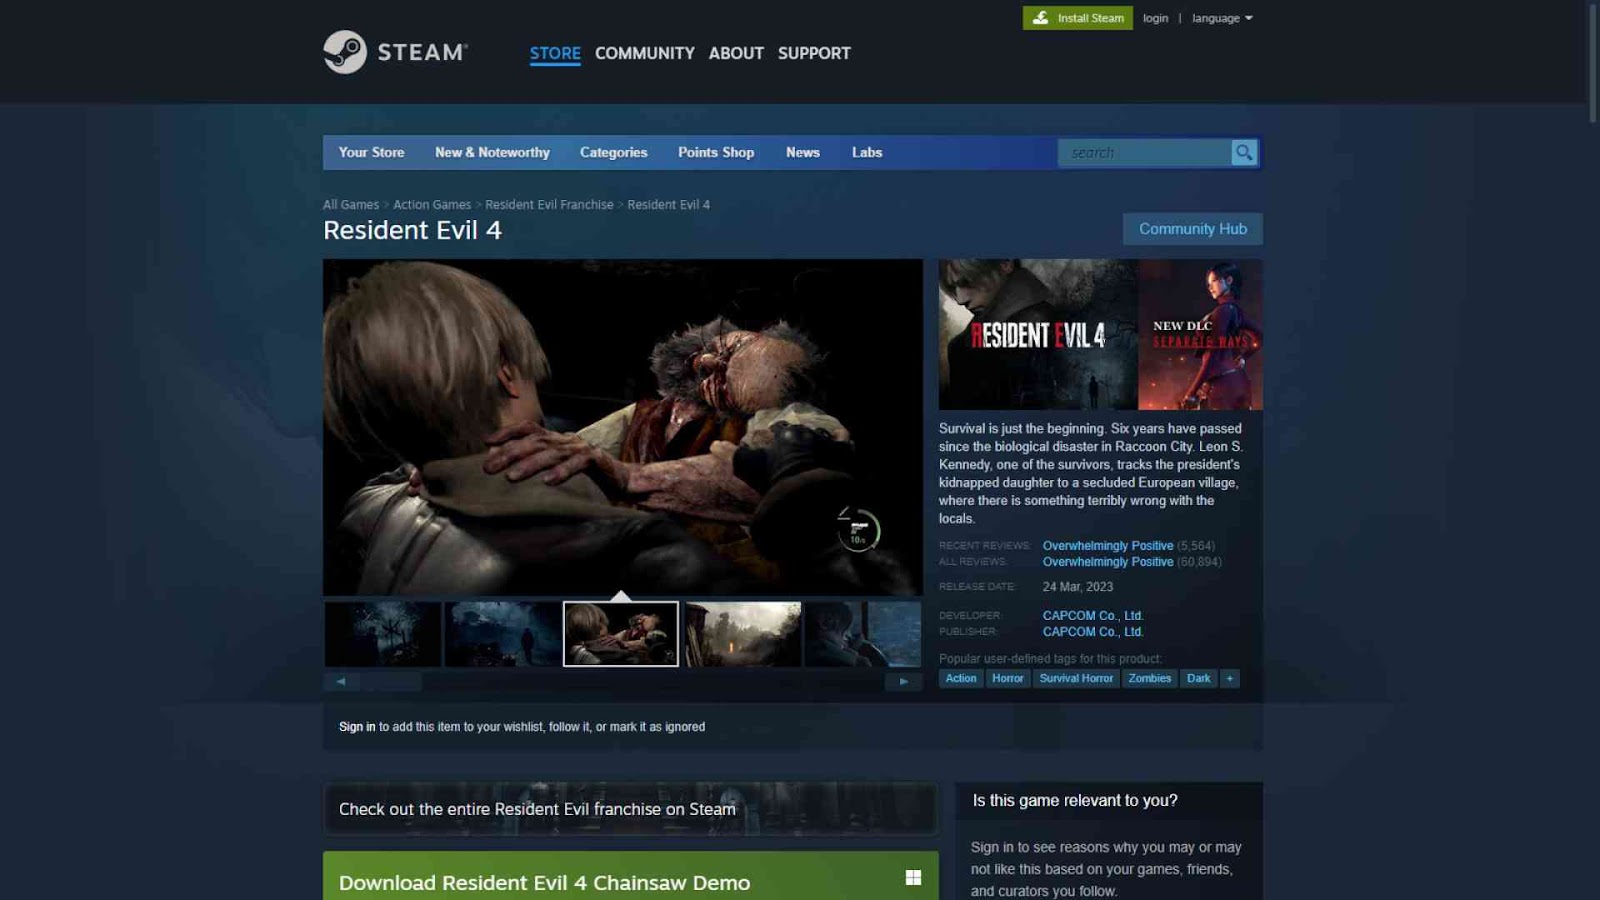Open all reviews Overwhelmingly Positive link
Viewport: 1600px width, 900px height.
pos(1108,562)
